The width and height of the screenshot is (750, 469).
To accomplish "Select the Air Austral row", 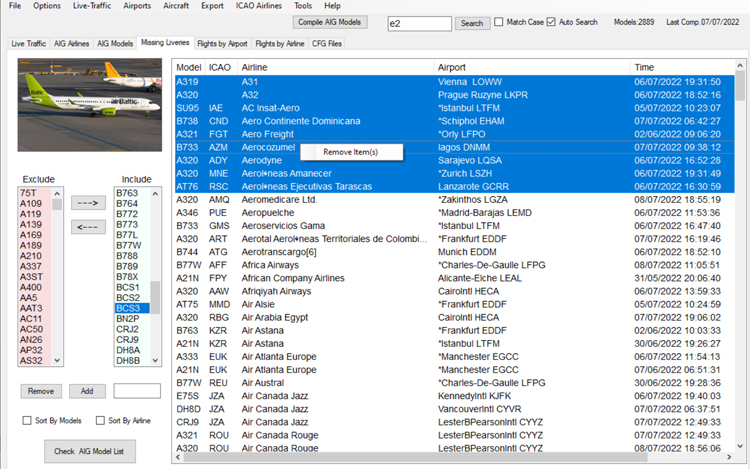I will click(x=454, y=383).
